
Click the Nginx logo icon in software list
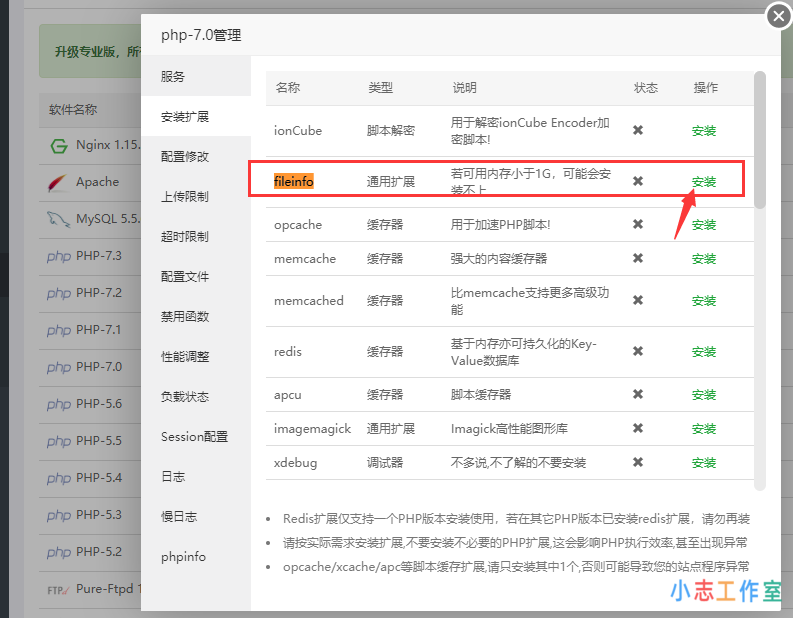[x=59, y=146]
